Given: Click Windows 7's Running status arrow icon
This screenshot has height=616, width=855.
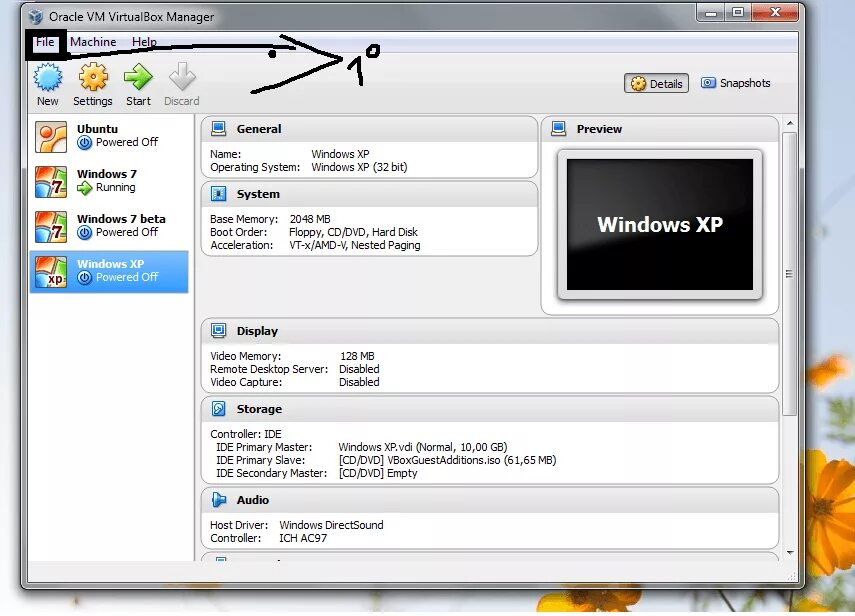Looking at the screenshot, I should [85, 188].
